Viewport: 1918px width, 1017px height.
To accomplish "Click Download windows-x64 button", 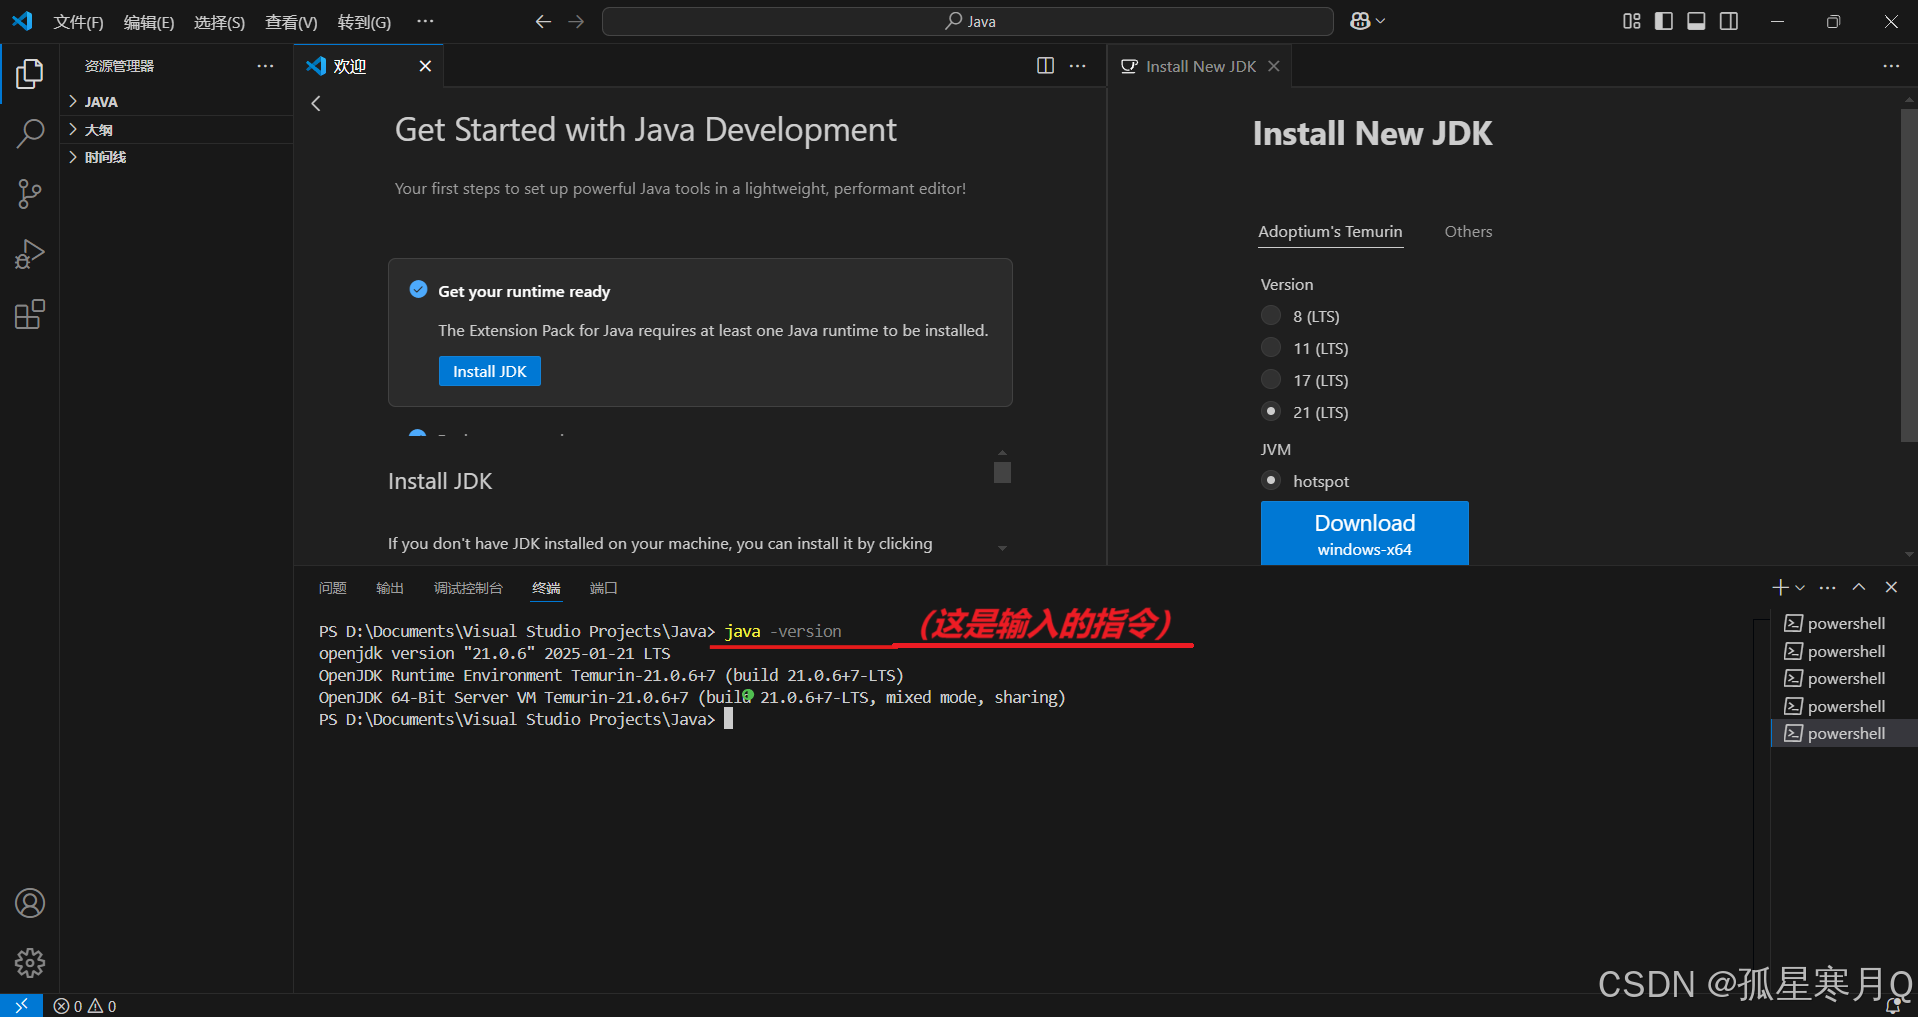I will tap(1364, 533).
